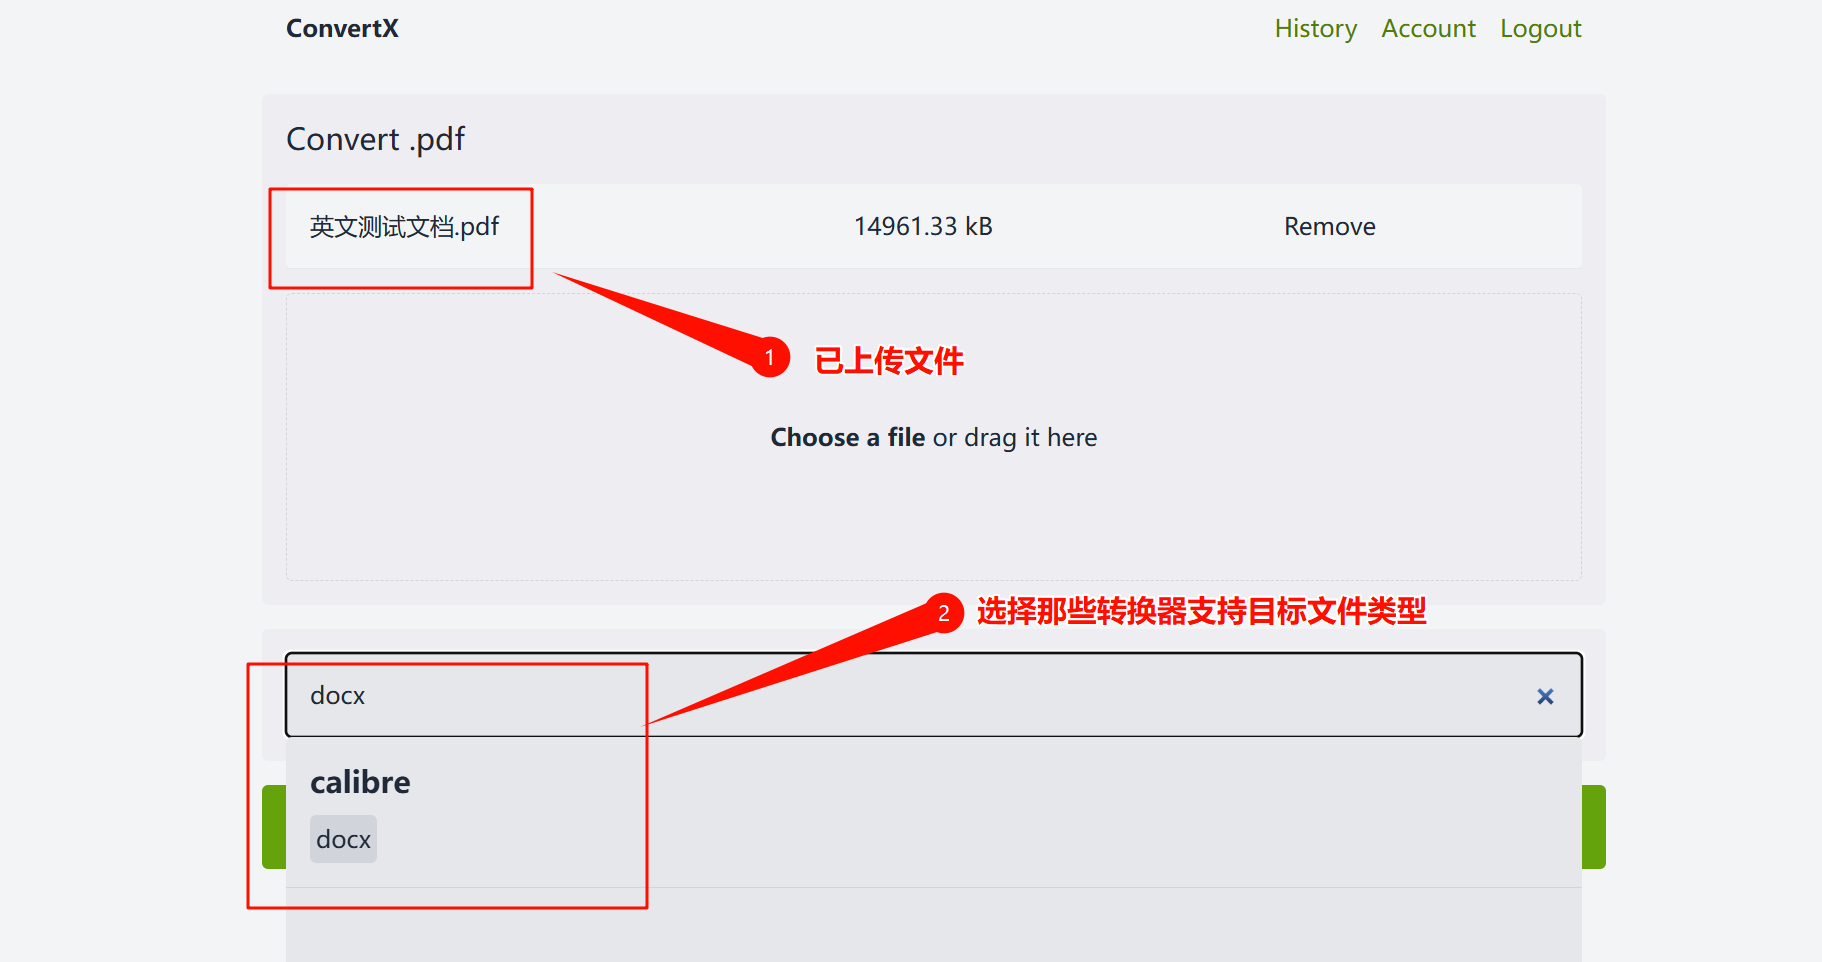Image resolution: width=1822 pixels, height=962 pixels.
Task: Focus the docx format search input
Action: click(933, 695)
